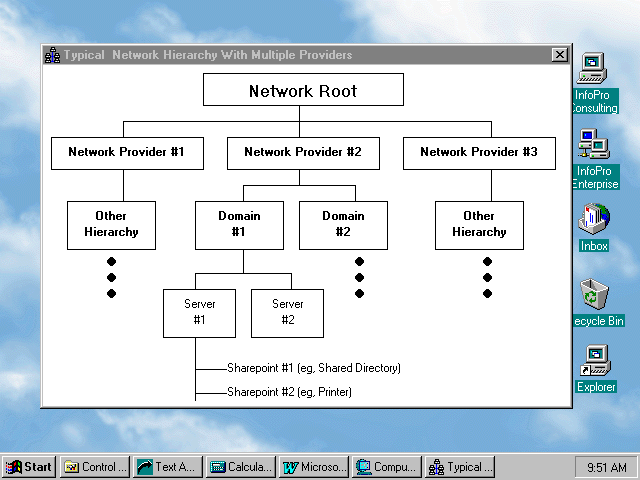Click the 9:51 AM taskbar clock
640x480 pixels.
pyautogui.click(x=604, y=467)
